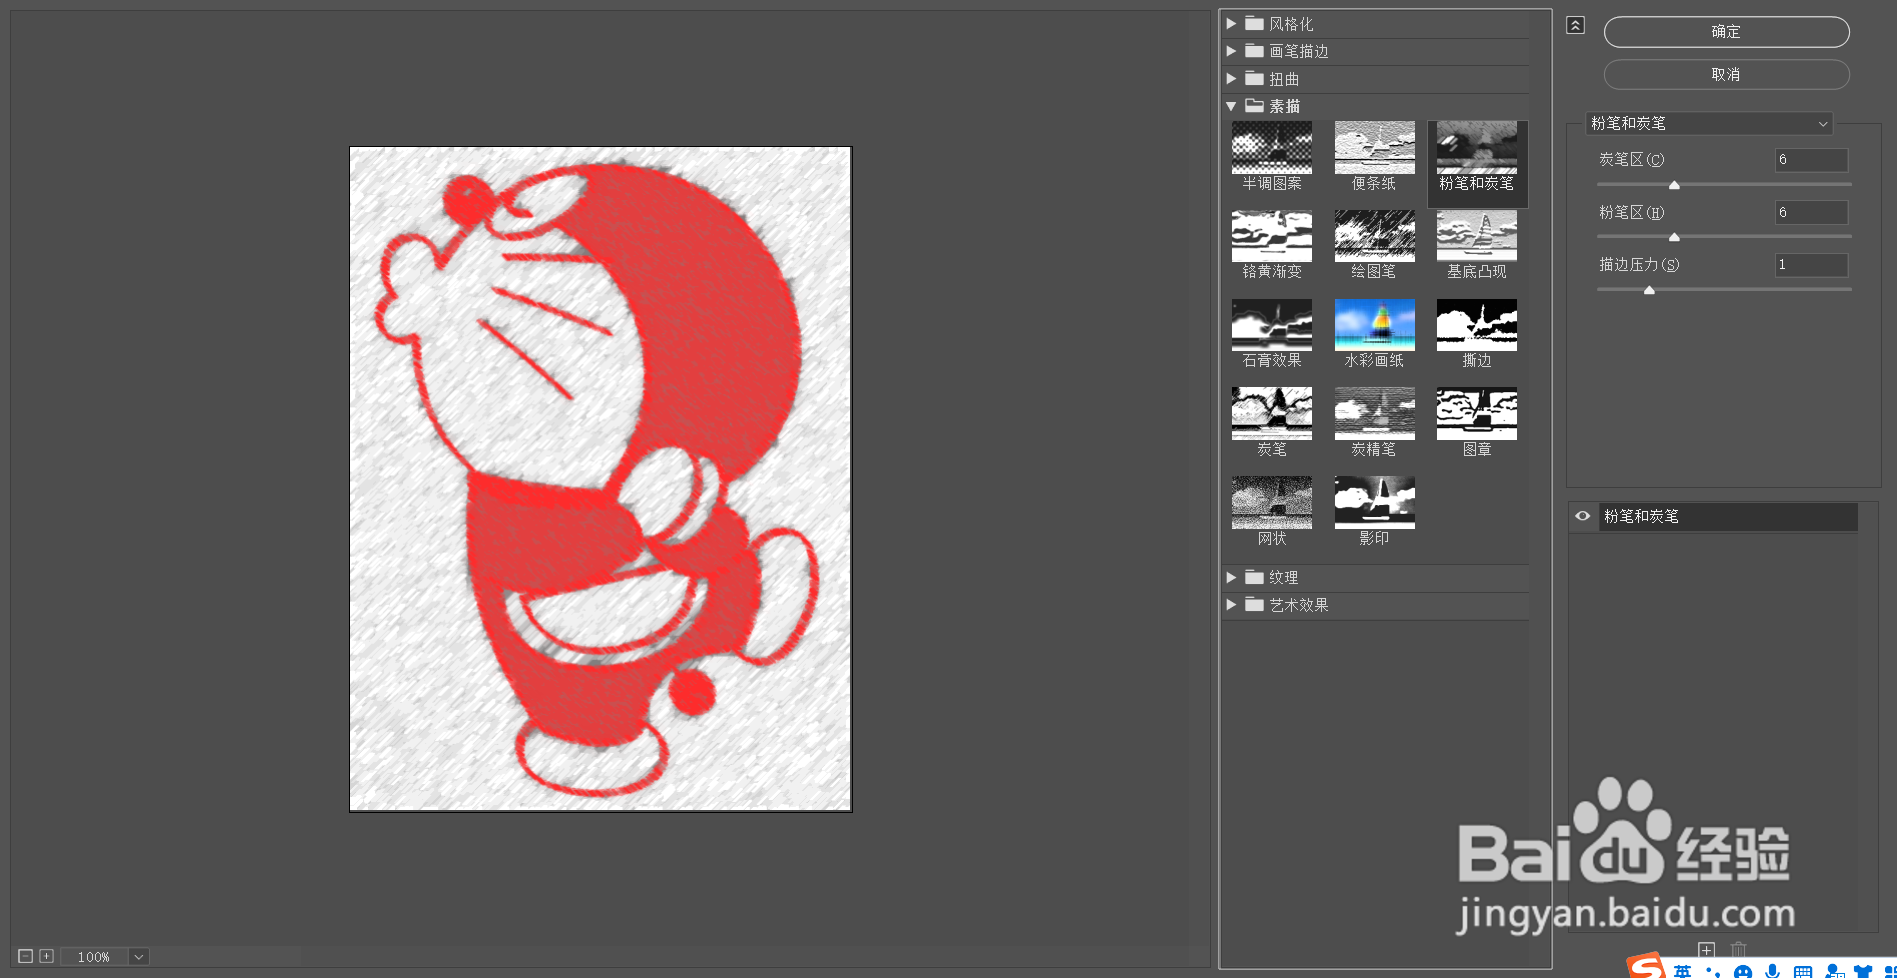Open the 100% zoom level dropdown
This screenshot has height=978, width=1897.
pos(139,957)
